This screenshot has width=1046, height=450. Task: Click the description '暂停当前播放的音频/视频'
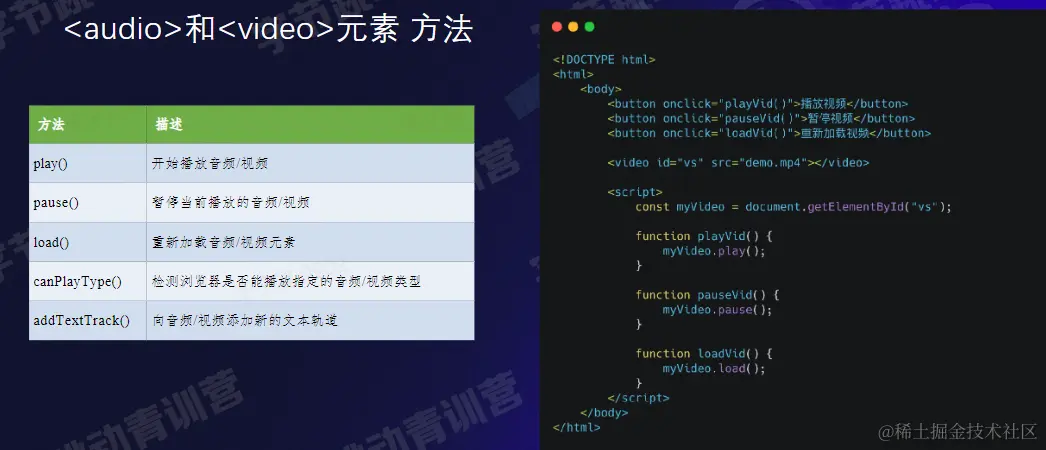click(x=231, y=203)
